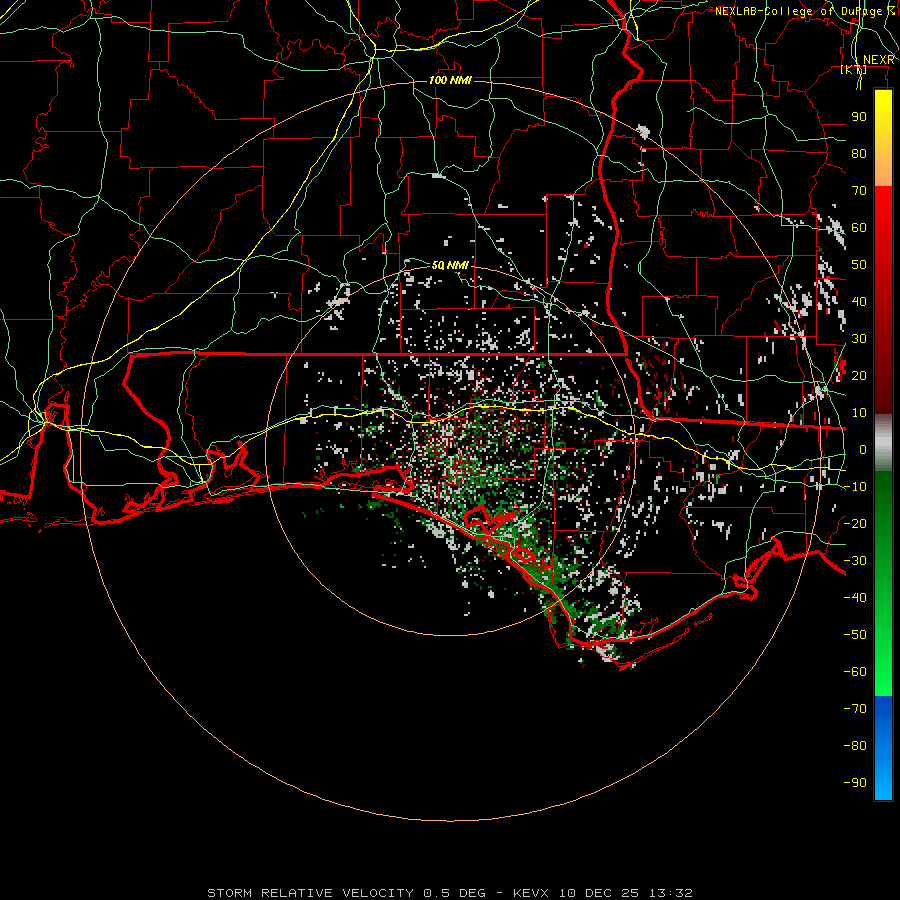Select the bright green segment of the color bar

(883, 584)
